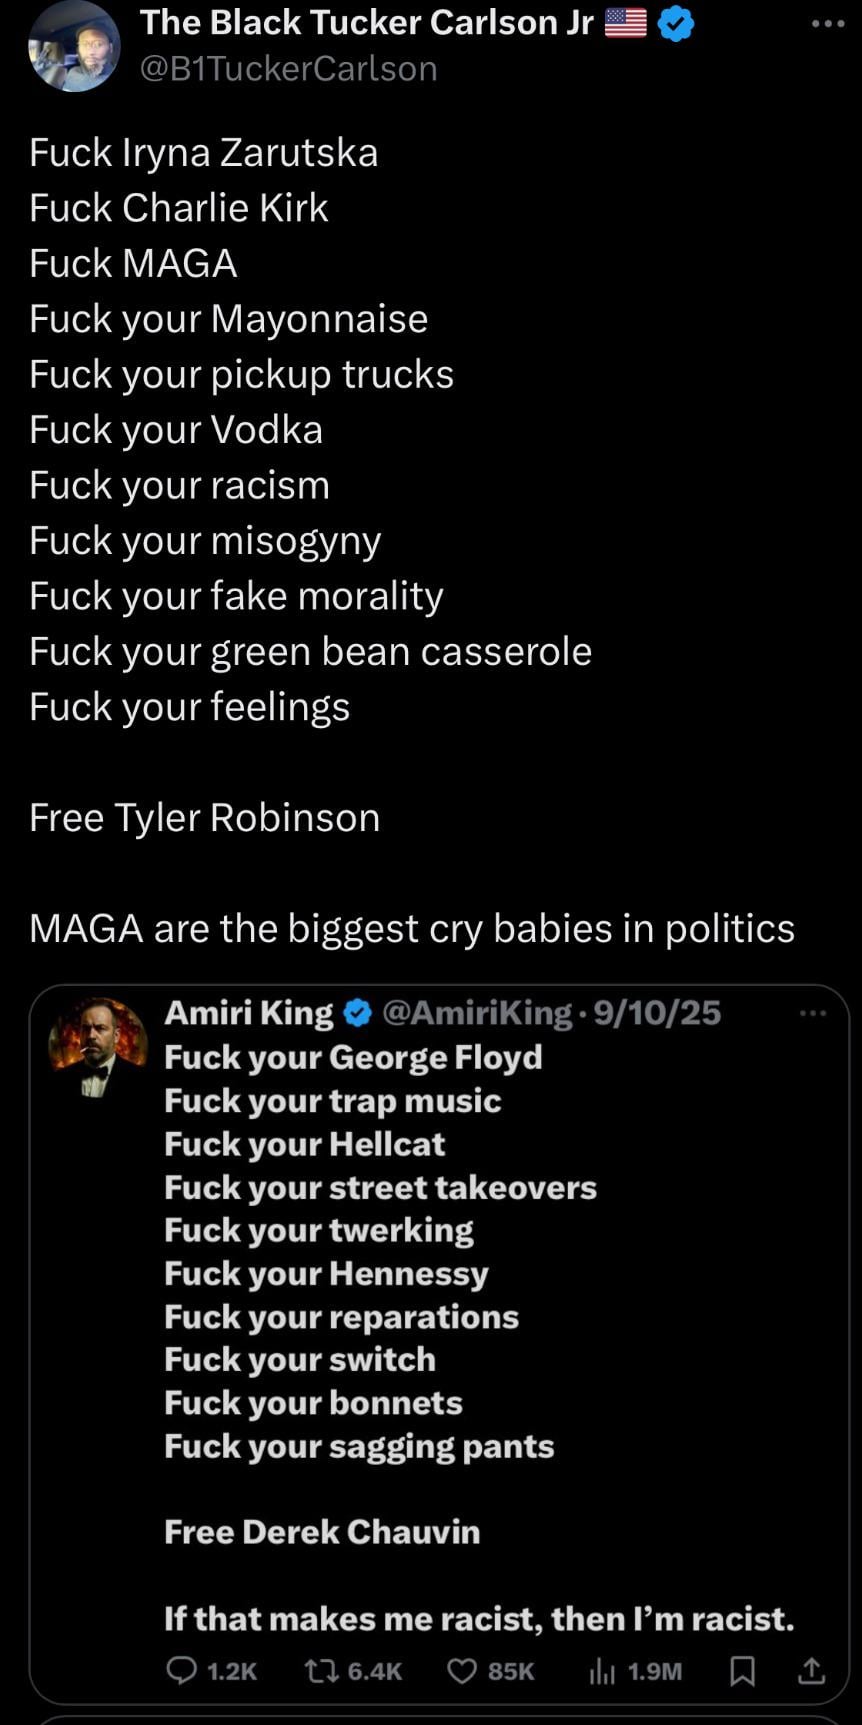Open the Amiri King display name link
Image resolution: width=862 pixels, height=1725 pixels.
click(248, 1013)
